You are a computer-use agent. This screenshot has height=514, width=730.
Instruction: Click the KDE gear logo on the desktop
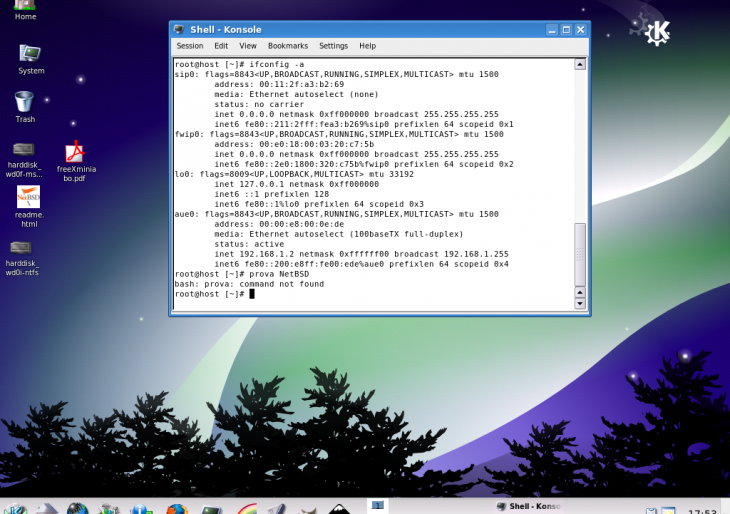(657, 33)
